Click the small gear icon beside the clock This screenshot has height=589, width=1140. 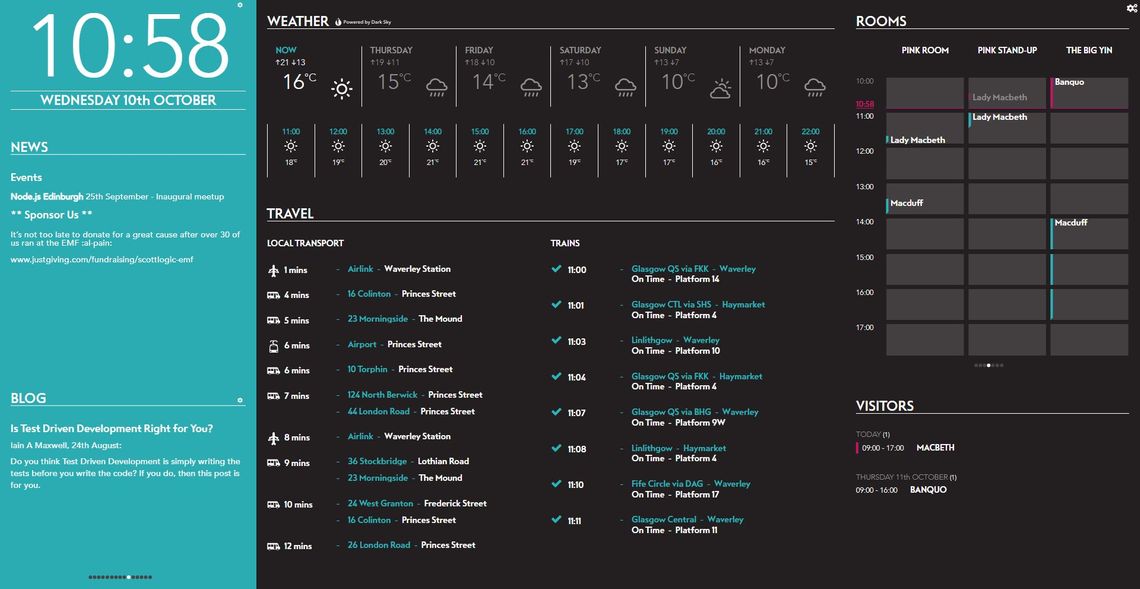click(240, 5)
